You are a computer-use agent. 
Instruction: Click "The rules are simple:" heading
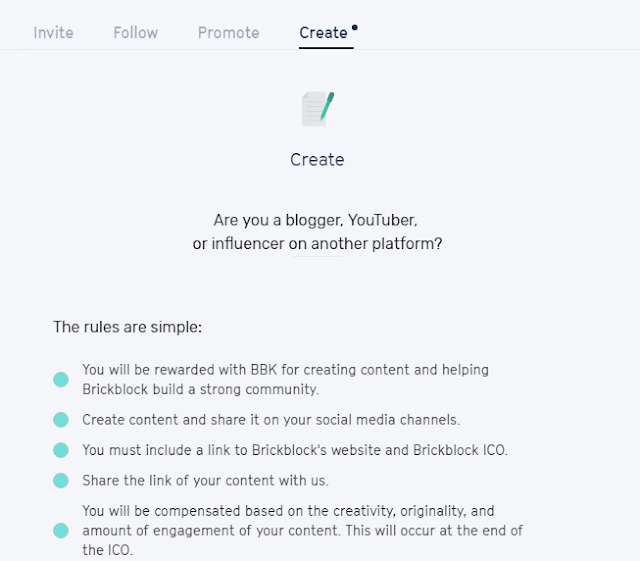pyautogui.click(x=128, y=327)
